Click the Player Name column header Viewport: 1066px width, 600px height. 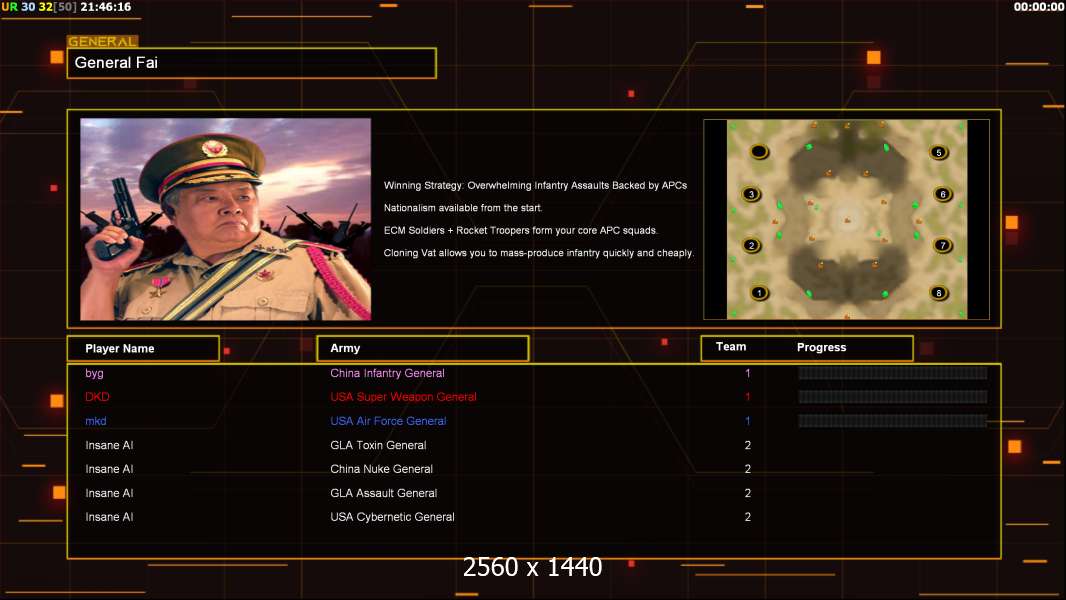point(143,349)
